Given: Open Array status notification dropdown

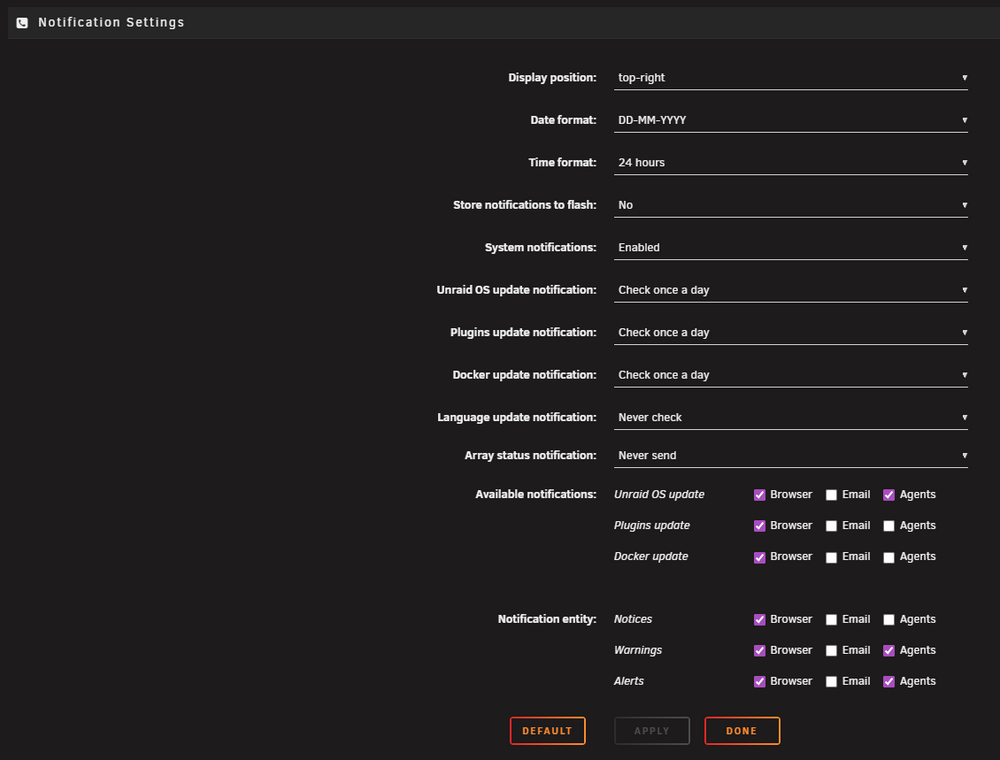Looking at the screenshot, I should click(790, 456).
